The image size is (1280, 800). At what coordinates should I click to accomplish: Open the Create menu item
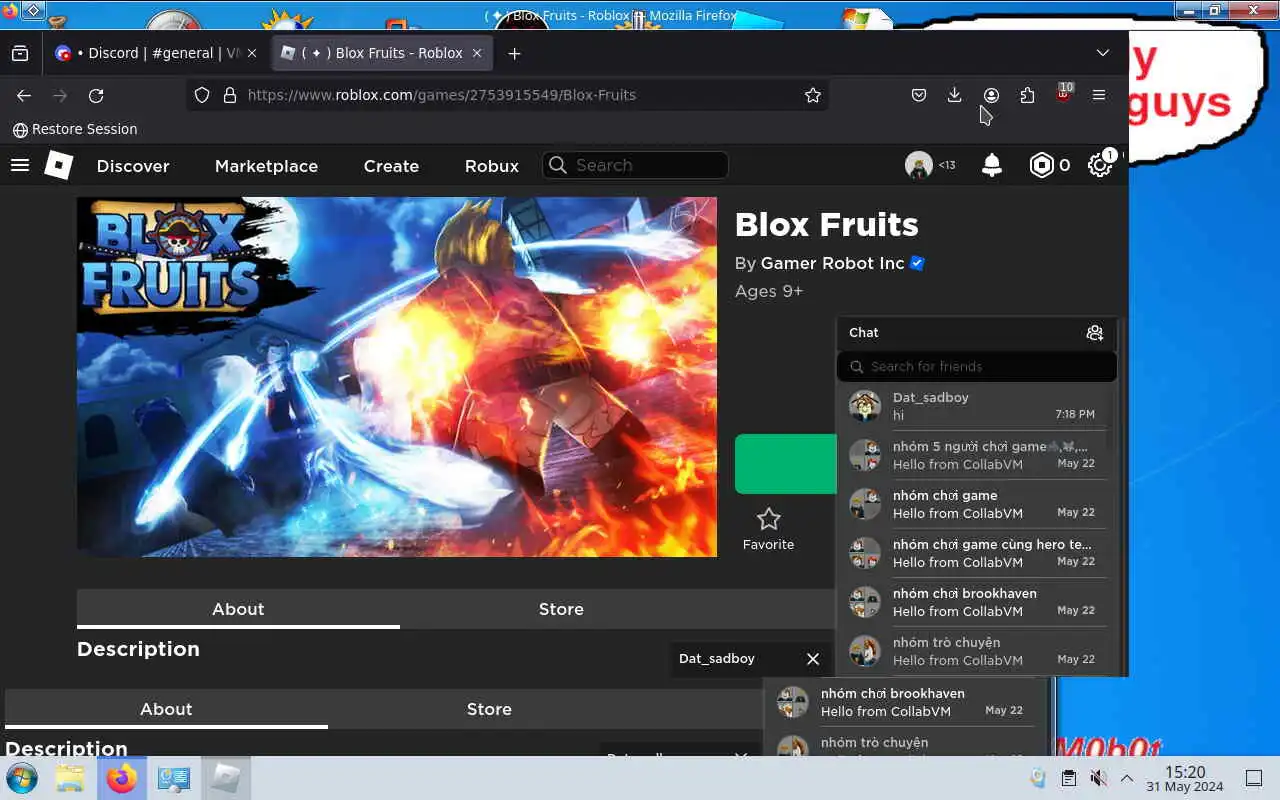pos(391,166)
